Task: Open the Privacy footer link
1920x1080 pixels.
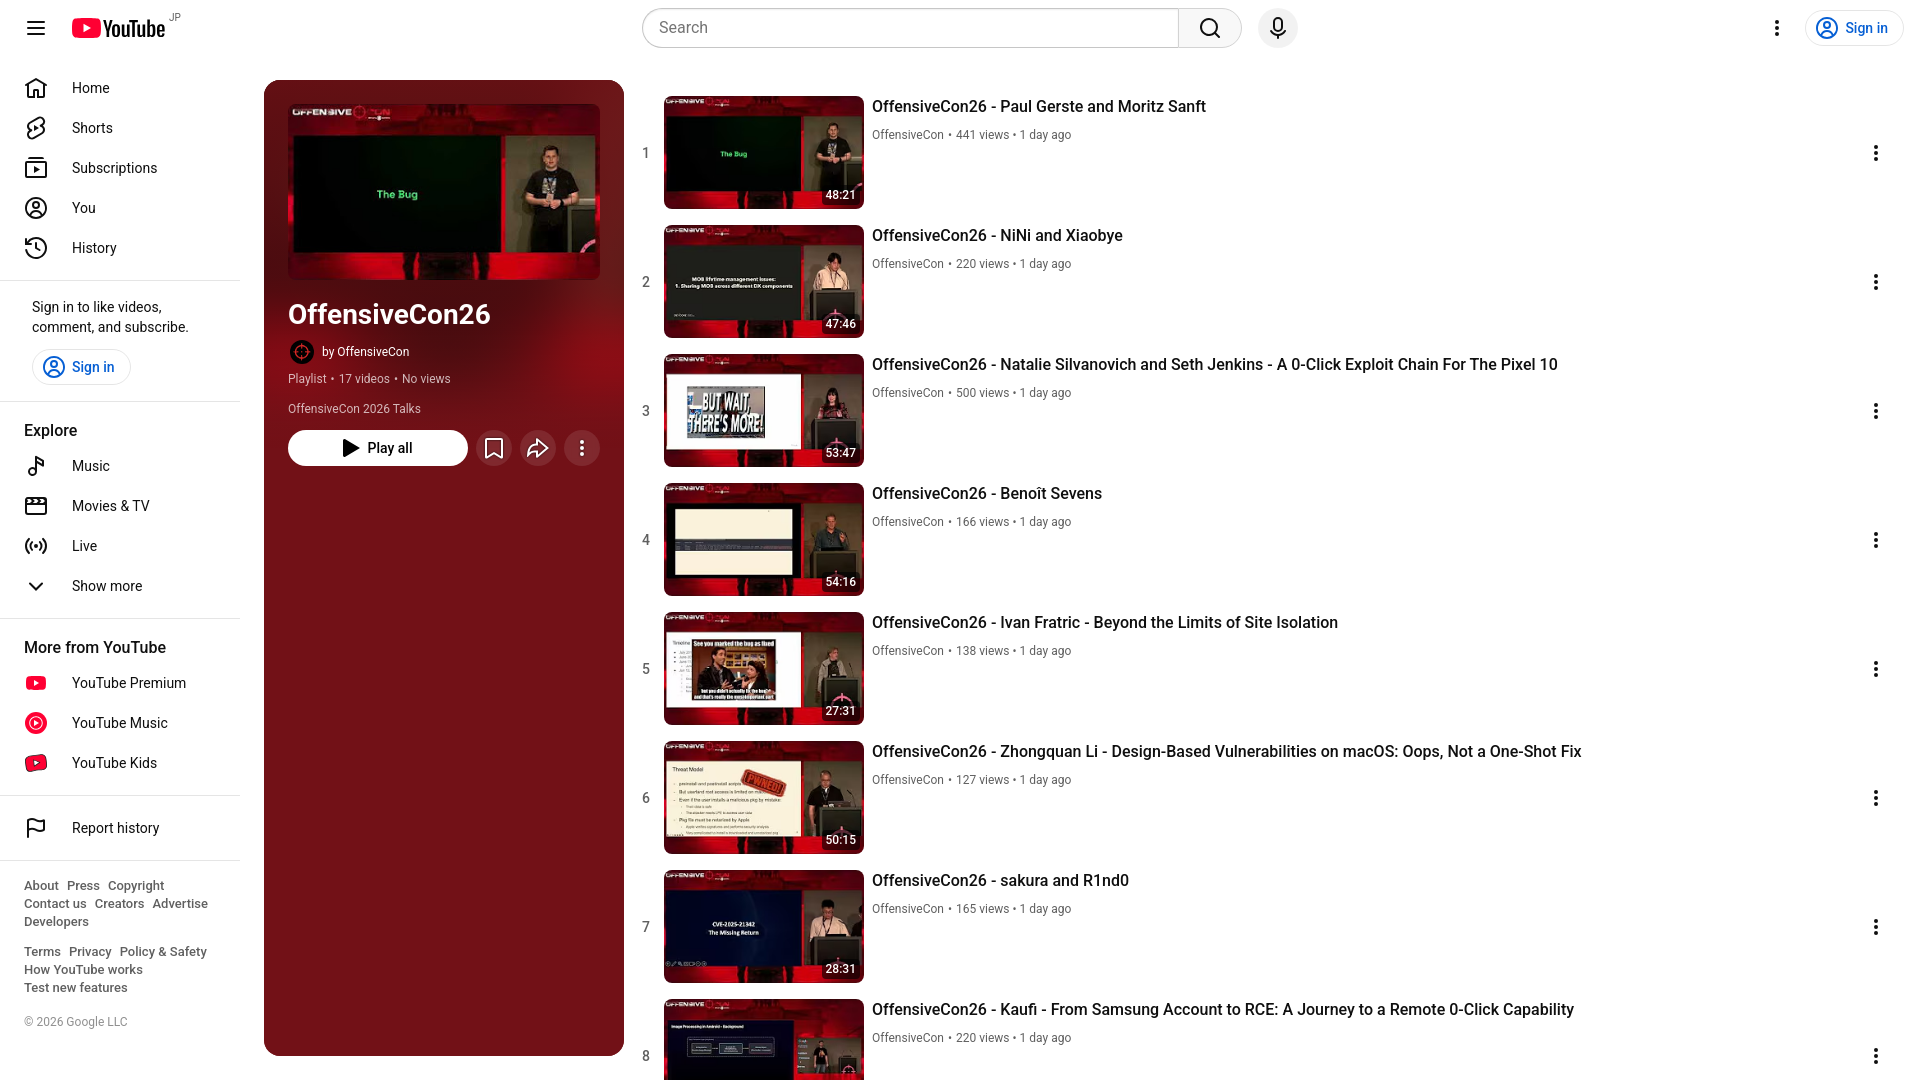Action: (x=90, y=952)
